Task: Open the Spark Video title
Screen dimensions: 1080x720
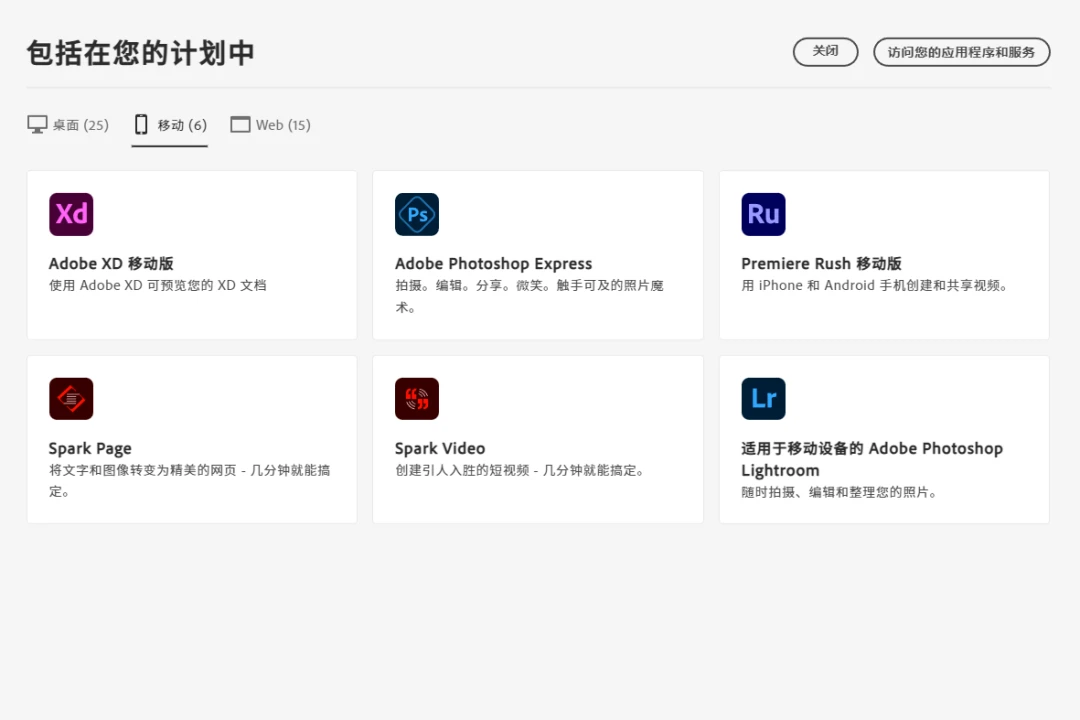Action: tap(439, 449)
